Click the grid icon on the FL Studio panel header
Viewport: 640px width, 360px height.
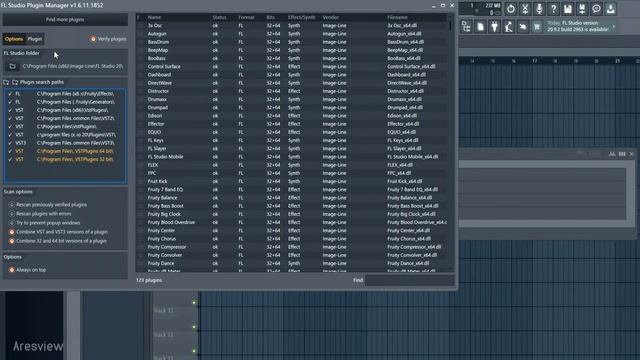pos(611,154)
